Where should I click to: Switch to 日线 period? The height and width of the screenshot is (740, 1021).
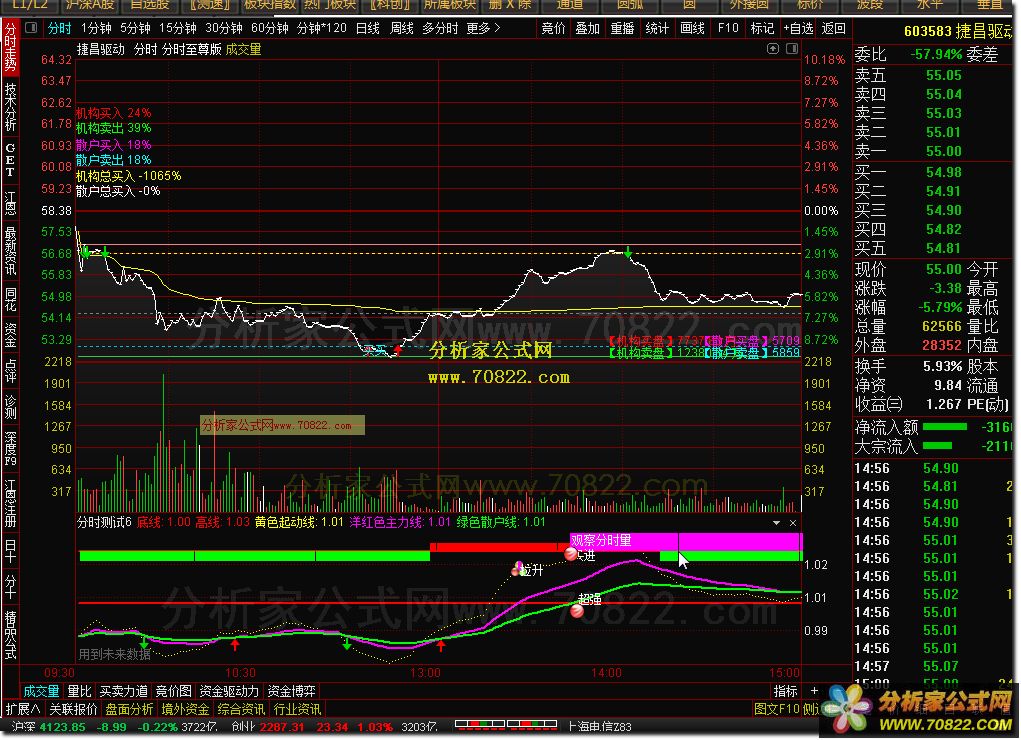368,28
